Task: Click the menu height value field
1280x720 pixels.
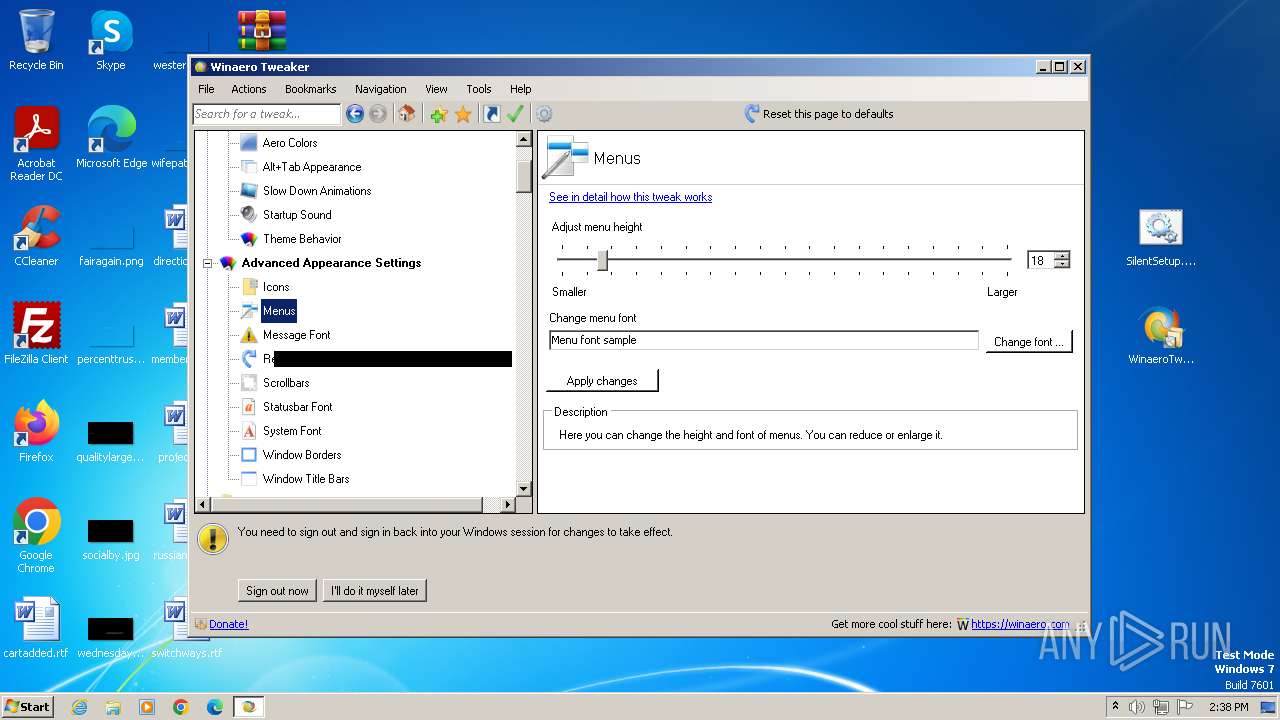Action: [1040, 260]
